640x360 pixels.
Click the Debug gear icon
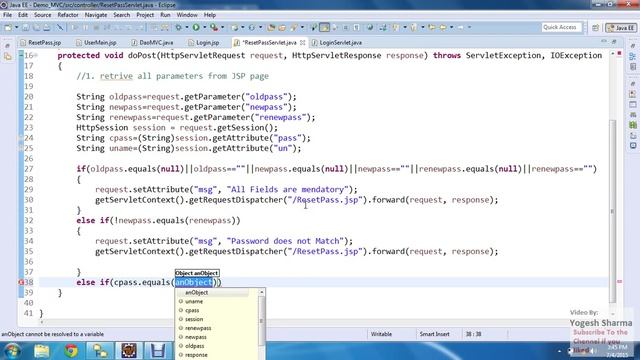pyautogui.click(x=178, y=27)
